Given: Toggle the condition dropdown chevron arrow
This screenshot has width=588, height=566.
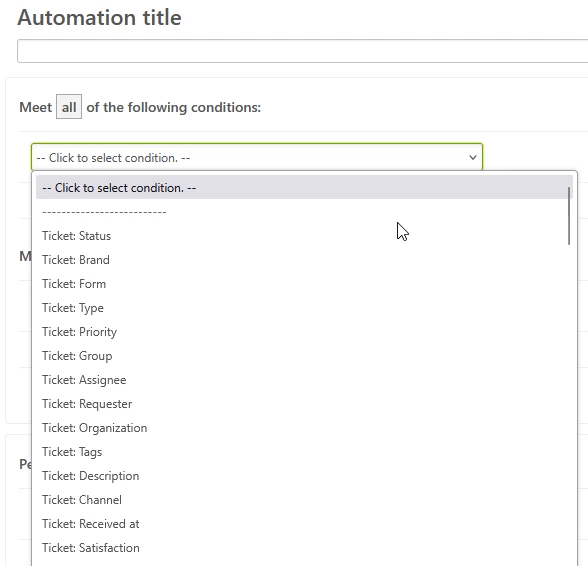Looking at the screenshot, I should 472,158.
